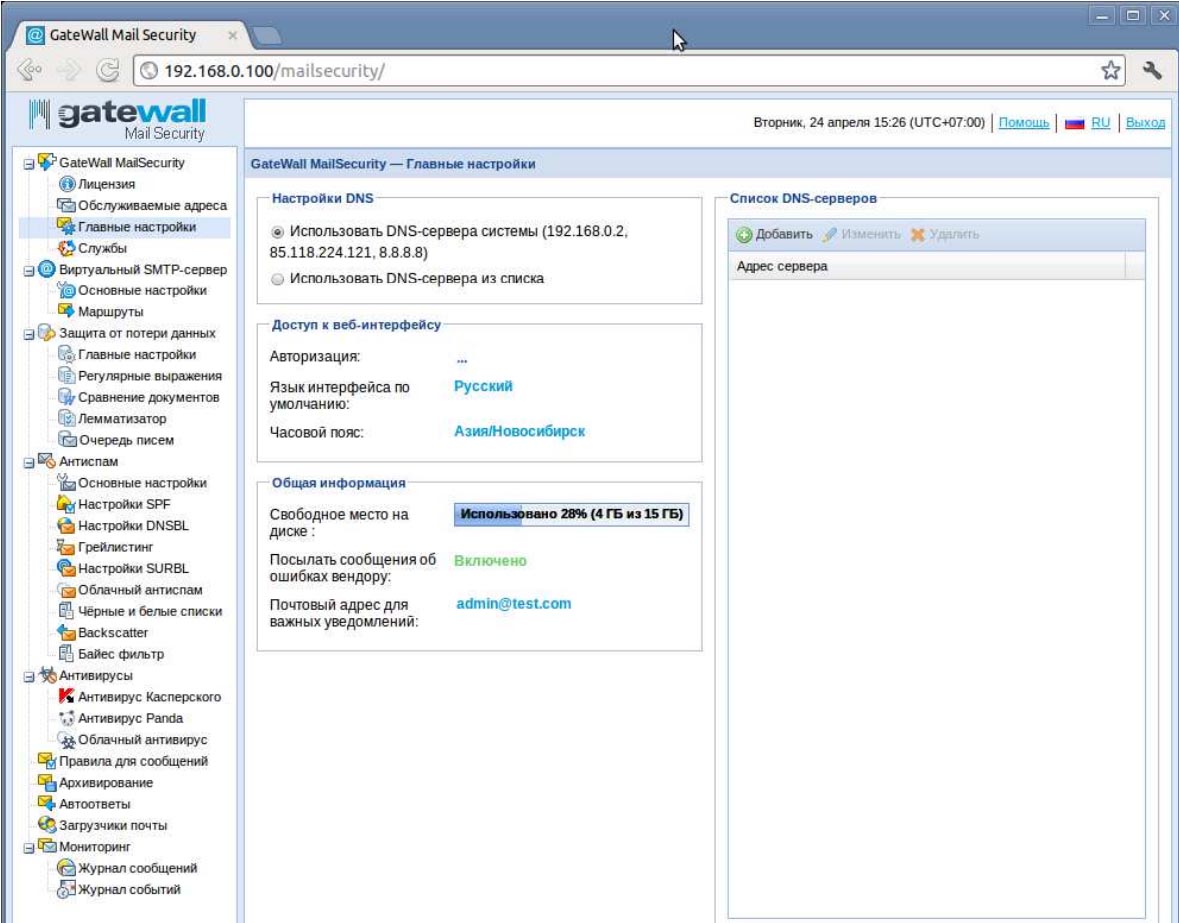1179x923 pixels.
Task: Click the Регулярные выражения icon
Action: 66,376
